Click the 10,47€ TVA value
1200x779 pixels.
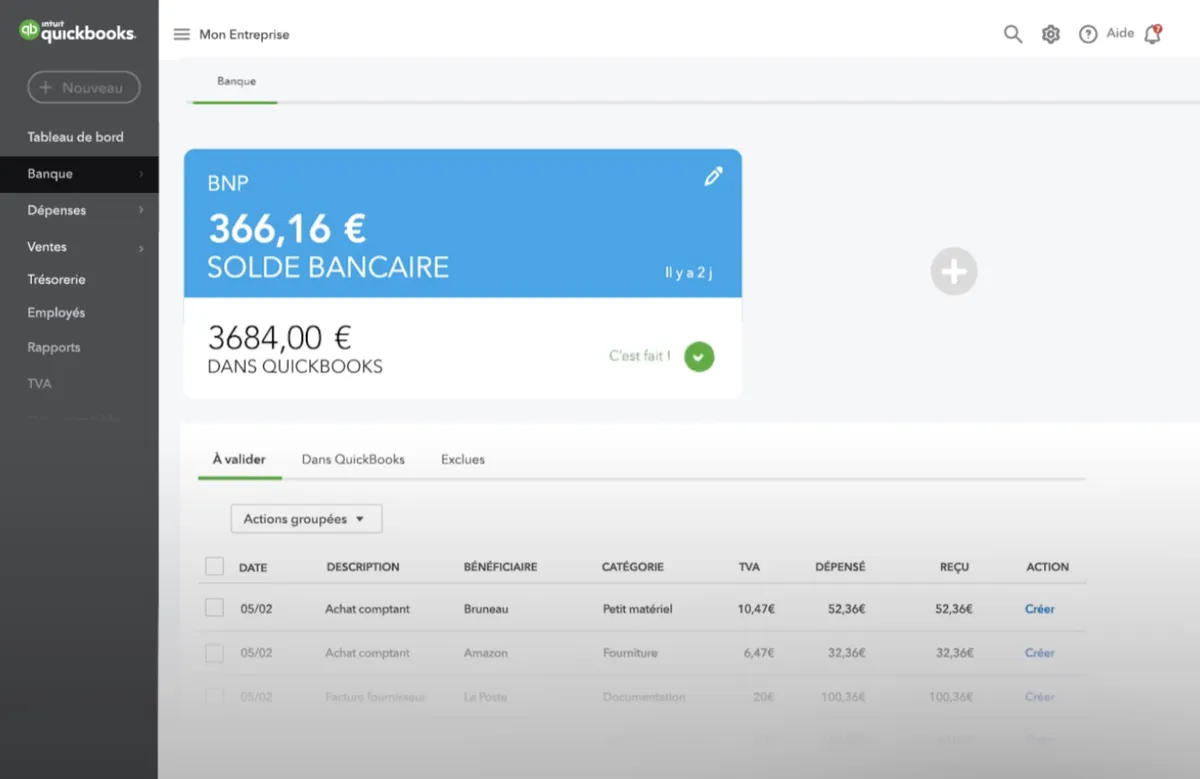coord(756,609)
